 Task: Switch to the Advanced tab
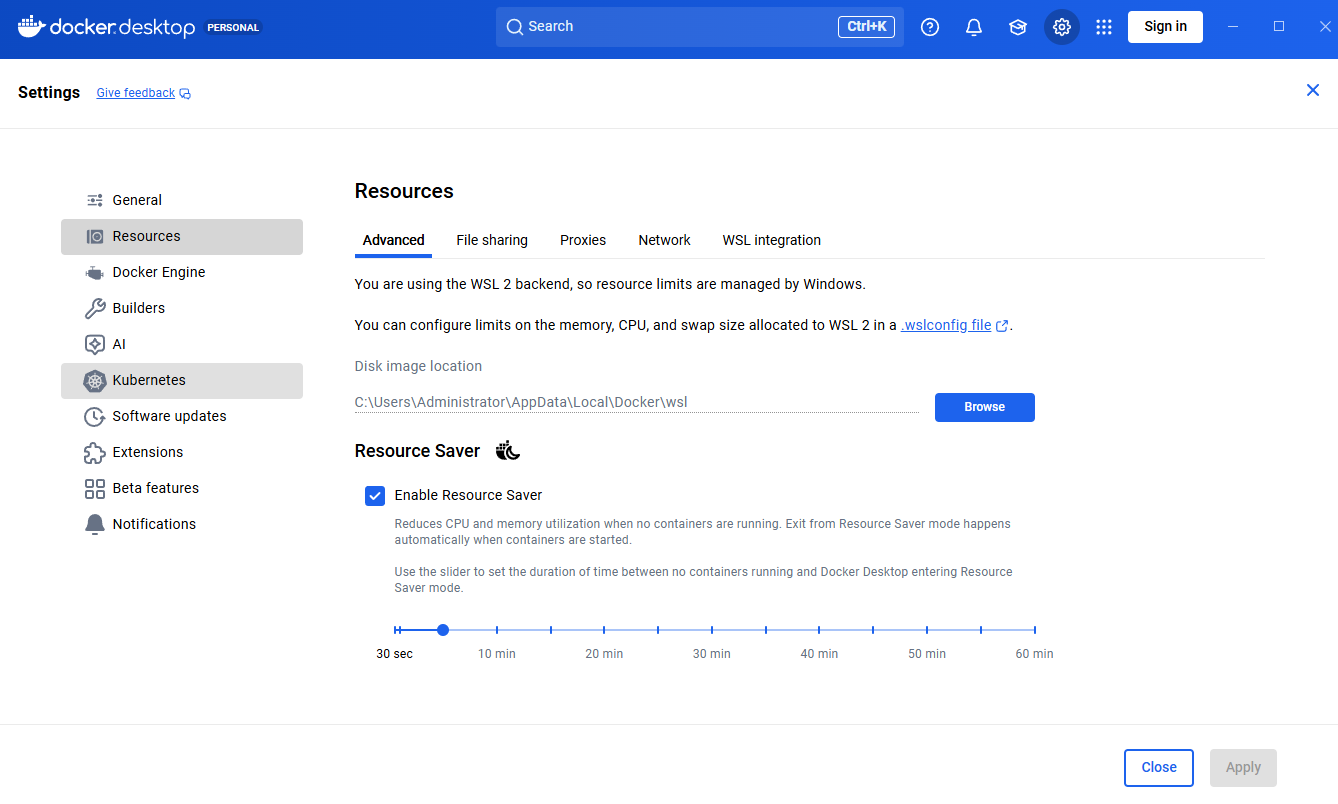(394, 240)
